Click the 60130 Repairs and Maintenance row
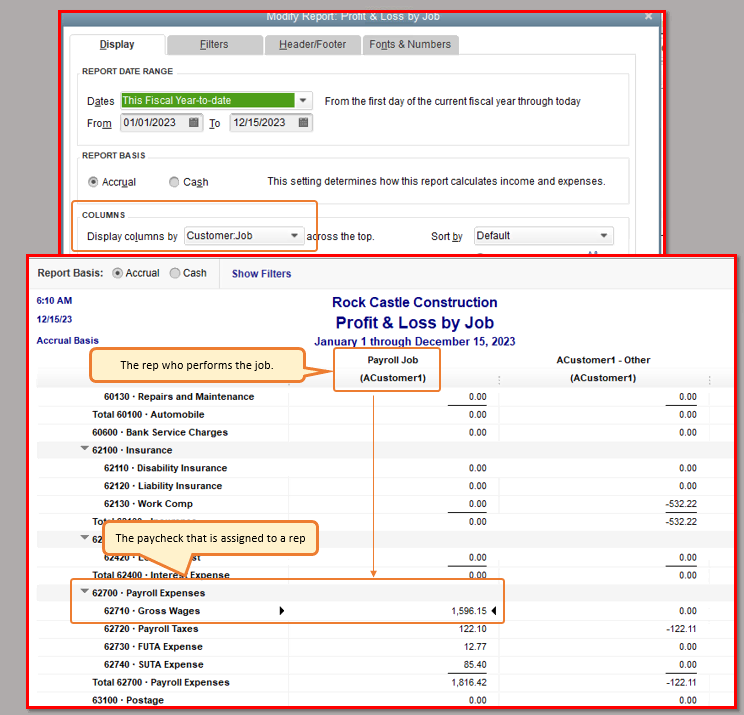Viewport: 744px width, 715px height. pyautogui.click(x=179, y=397)
